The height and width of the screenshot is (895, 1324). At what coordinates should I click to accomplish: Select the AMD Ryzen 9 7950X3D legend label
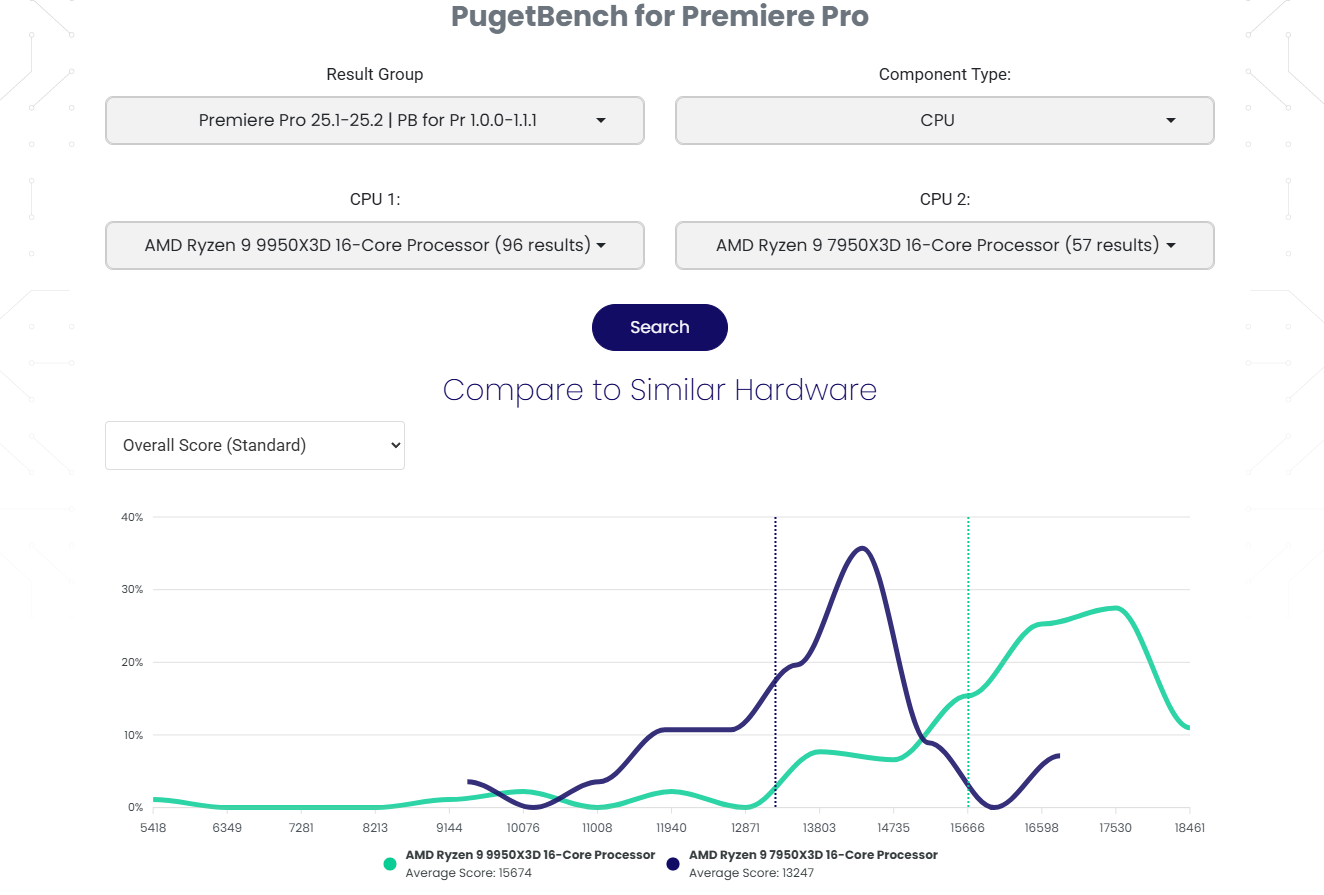pos(812,854)
